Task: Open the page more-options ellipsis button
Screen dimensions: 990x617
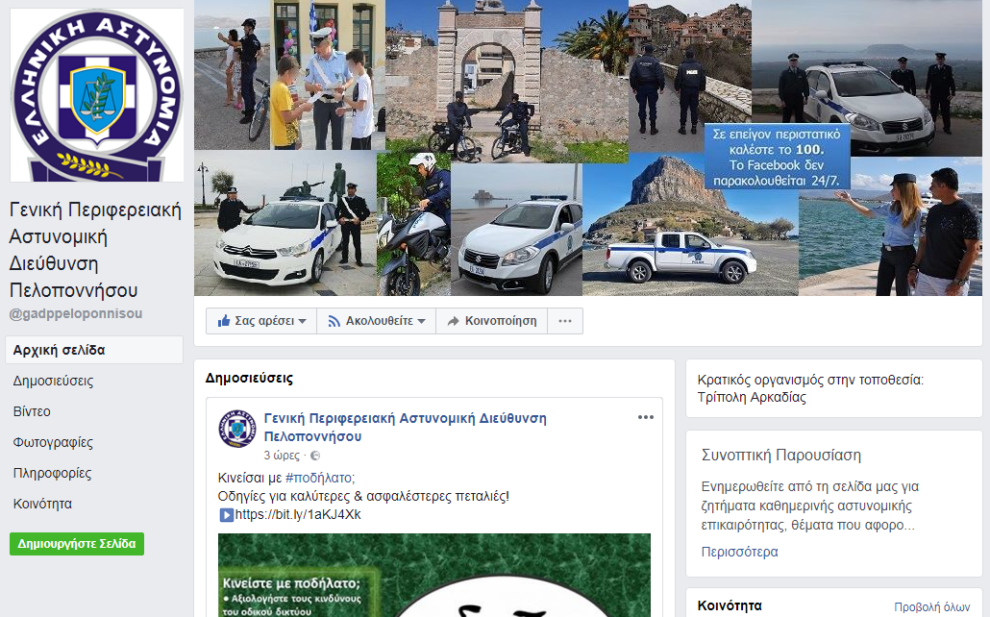Action: tap(565, 321)
